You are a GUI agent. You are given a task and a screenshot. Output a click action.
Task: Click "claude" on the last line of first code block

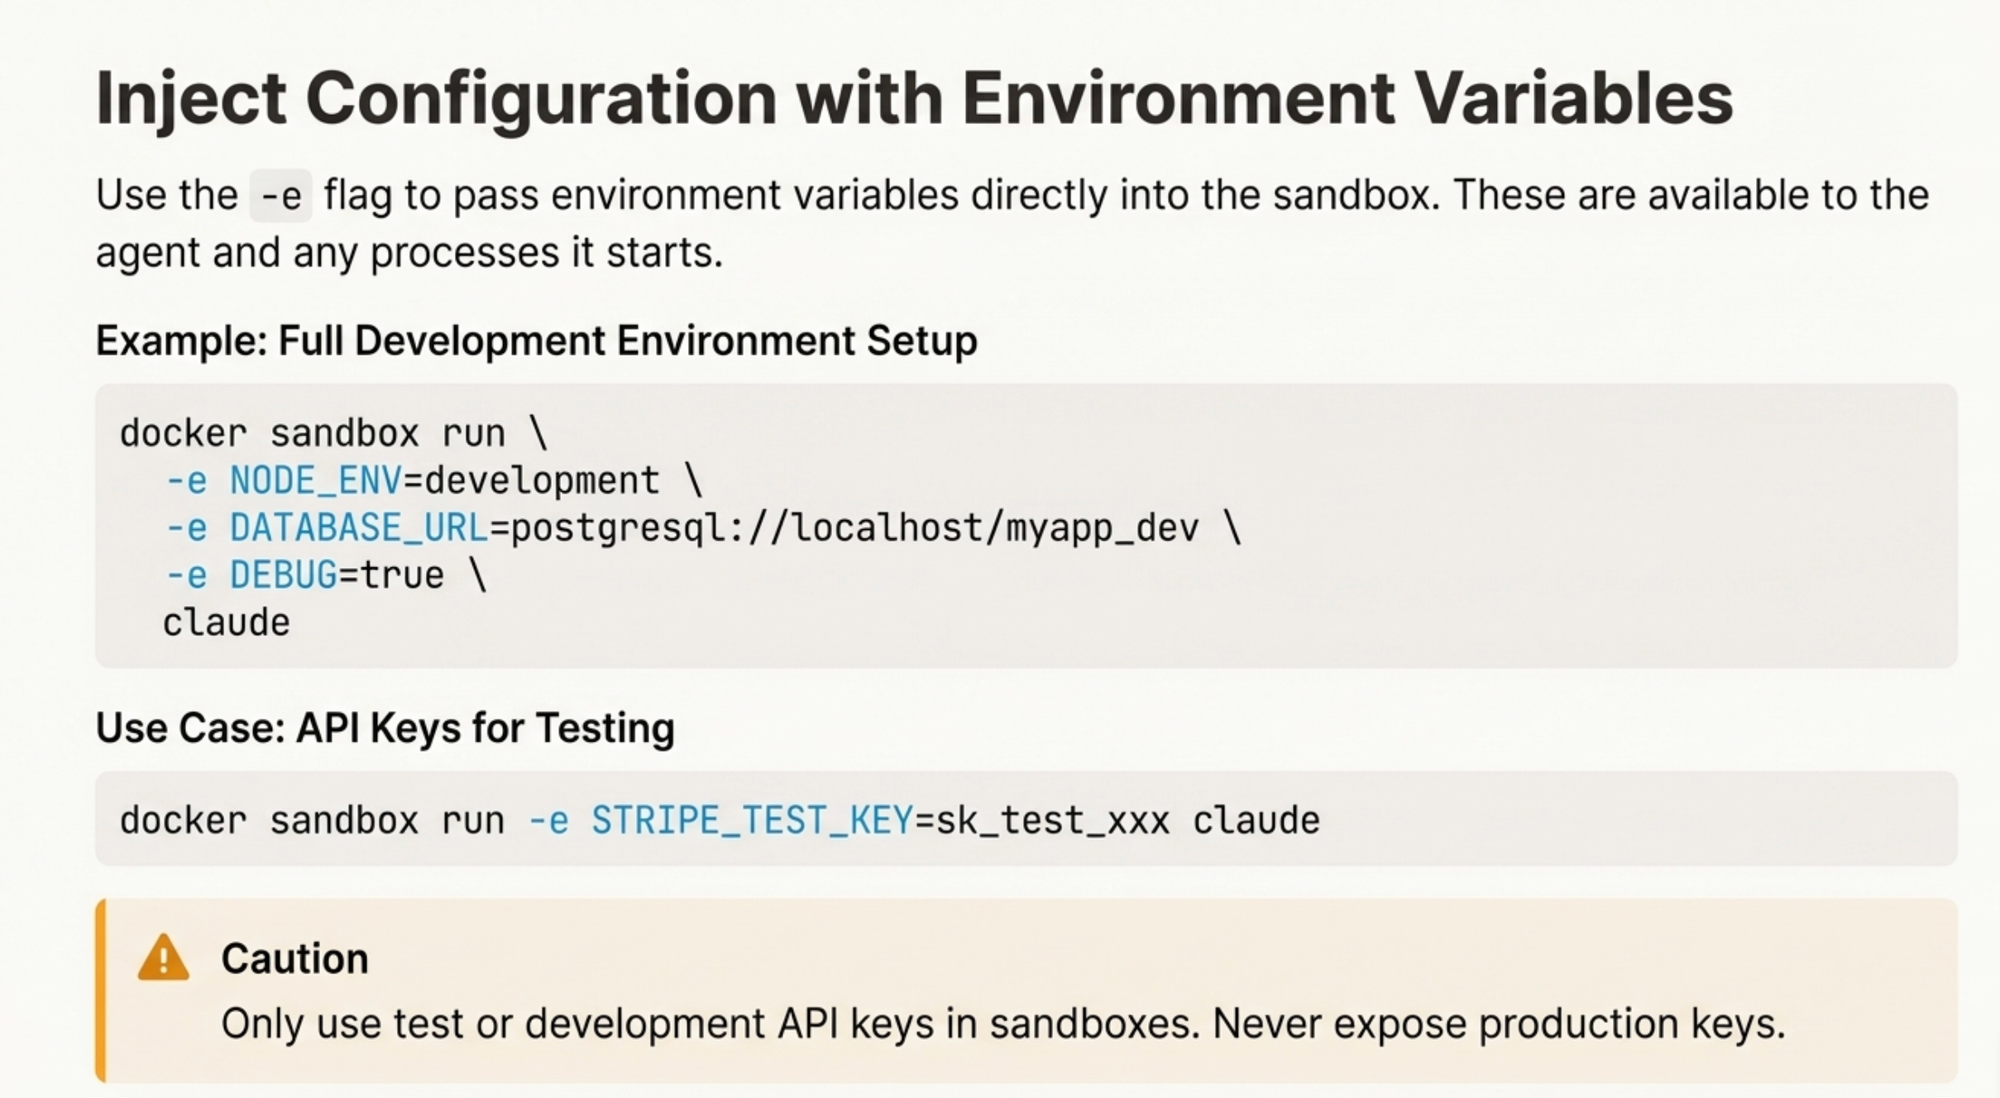(x=226, y=623)
